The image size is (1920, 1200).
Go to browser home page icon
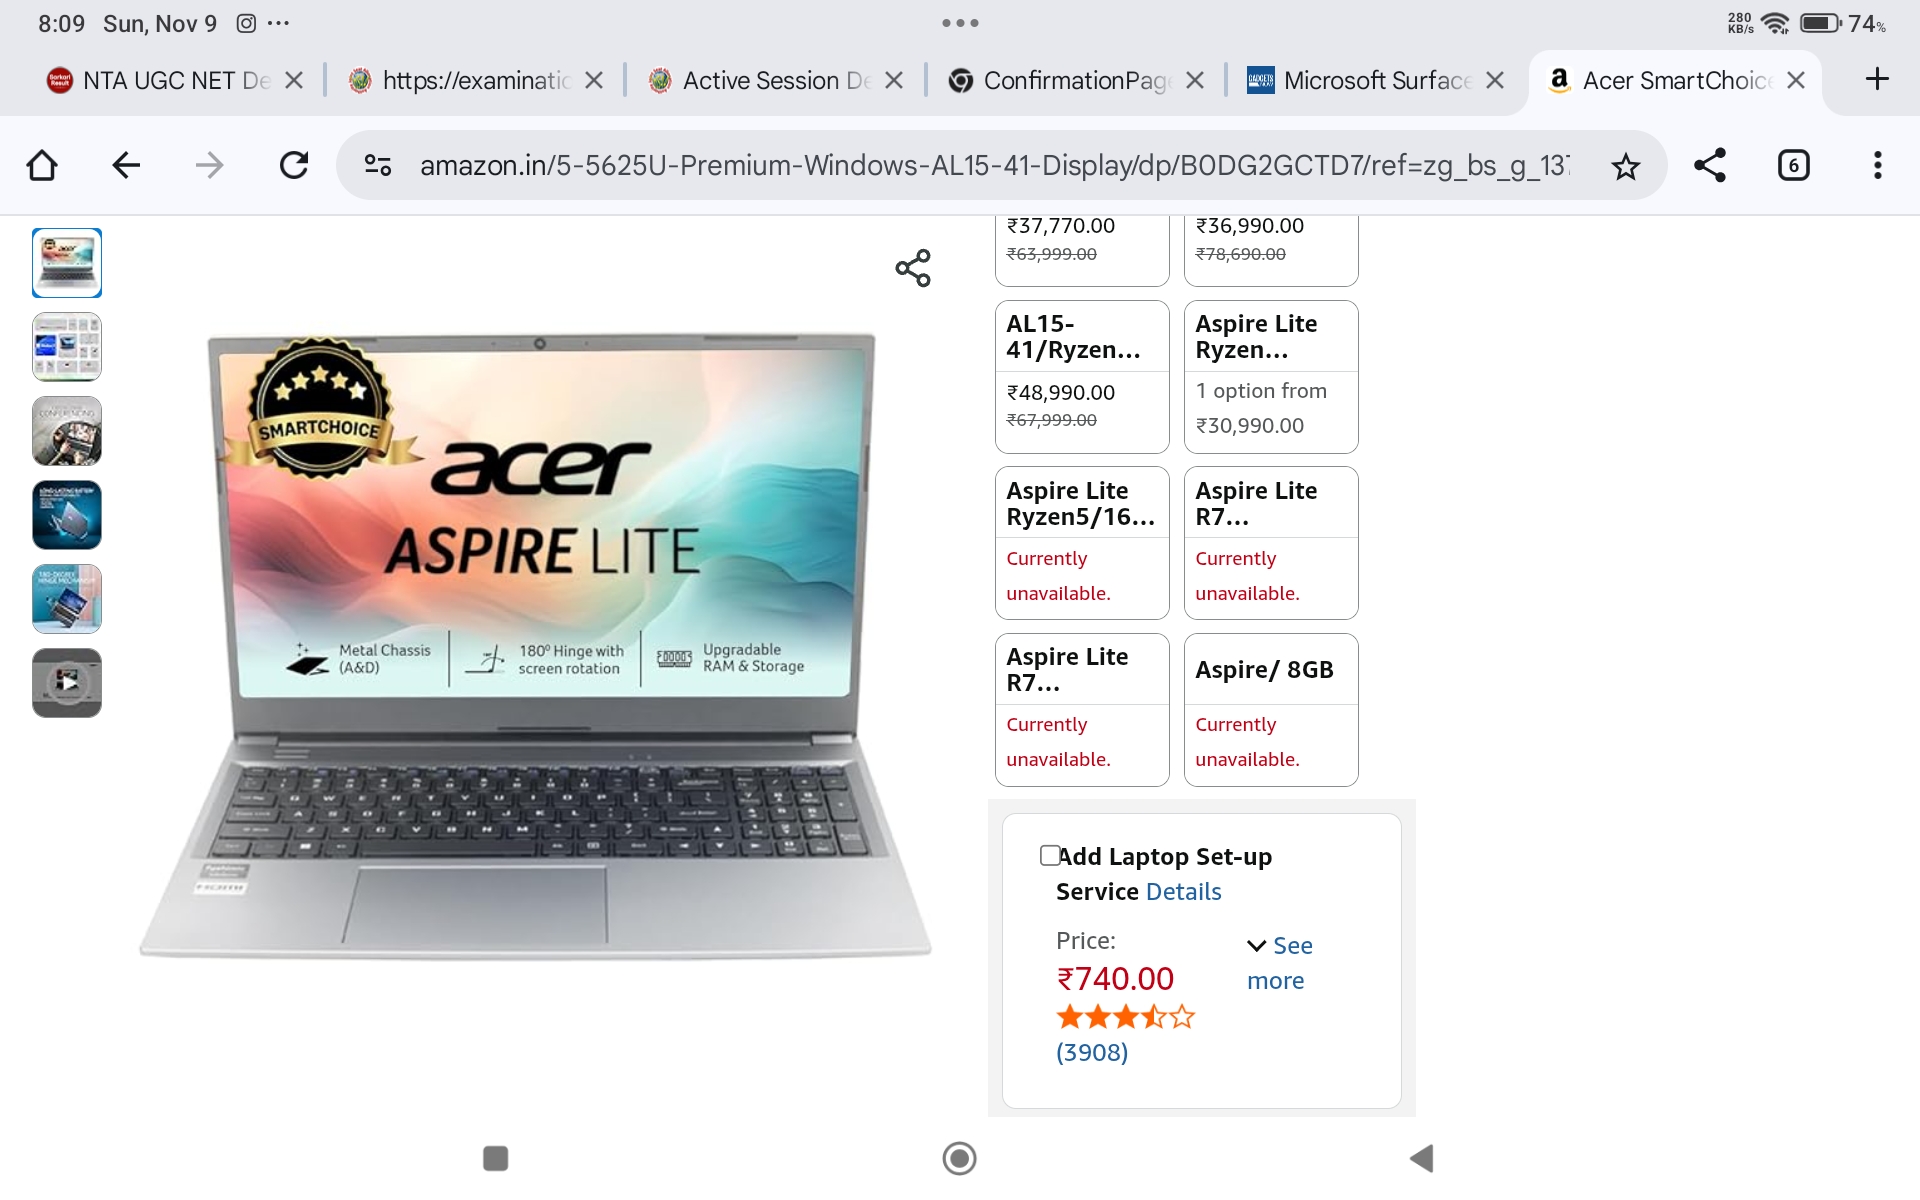click(42, 165)
